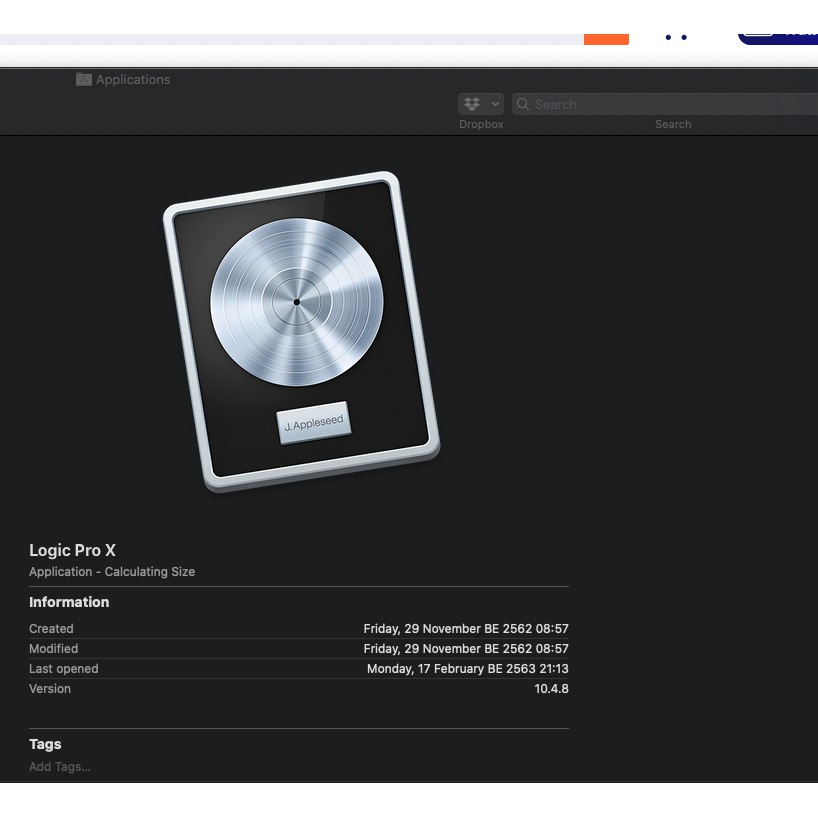Image resolution: width=818 pixels, height=818 pixels.
Task: Click the right blue dot near the top
Action: click(x=682, y=37)
